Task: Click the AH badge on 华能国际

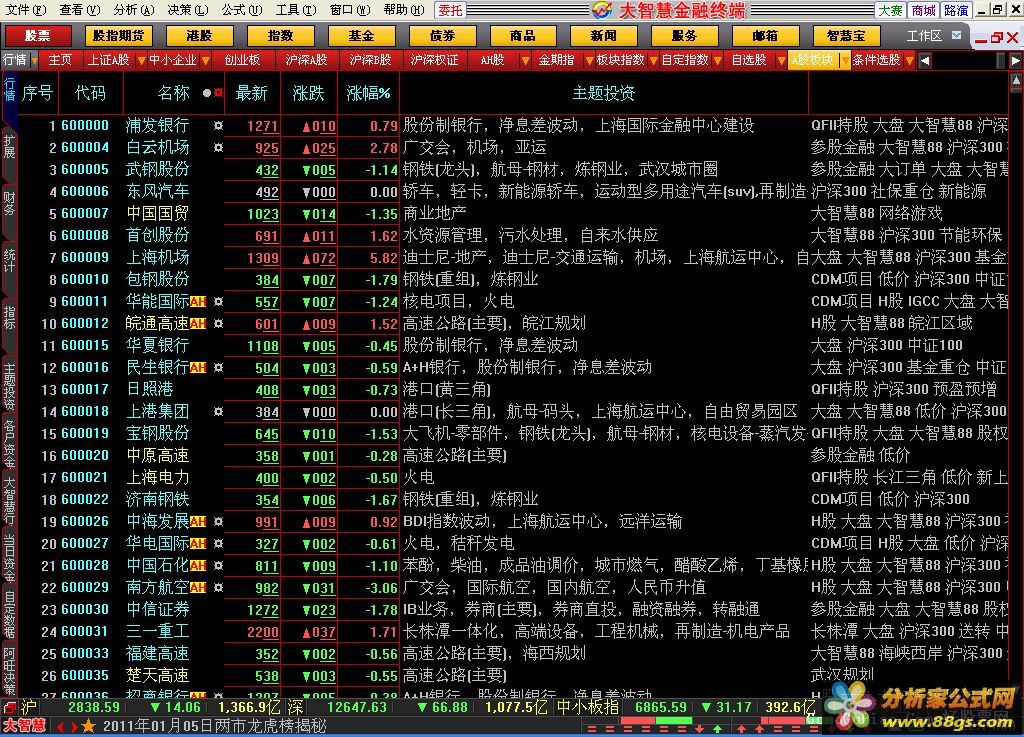Action: [198, 302]
